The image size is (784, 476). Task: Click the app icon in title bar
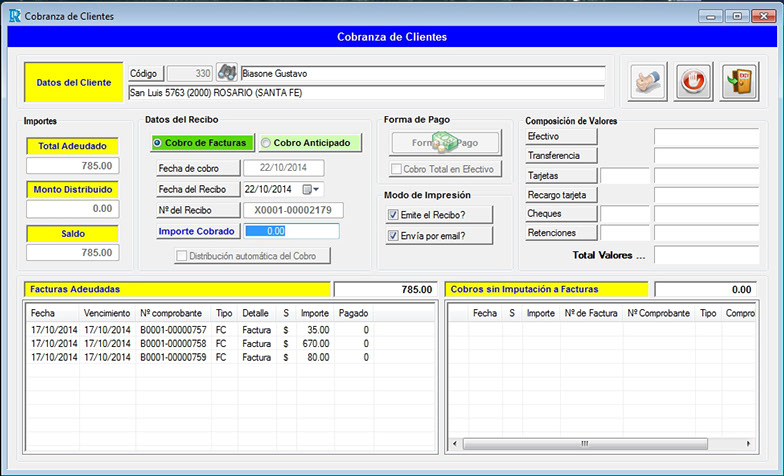[13, 16]
